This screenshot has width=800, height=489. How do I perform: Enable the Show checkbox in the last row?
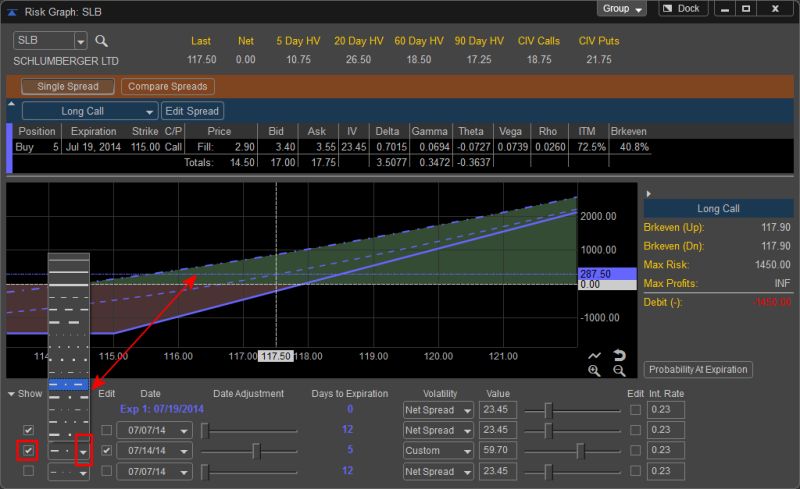[x=29, y=471]
